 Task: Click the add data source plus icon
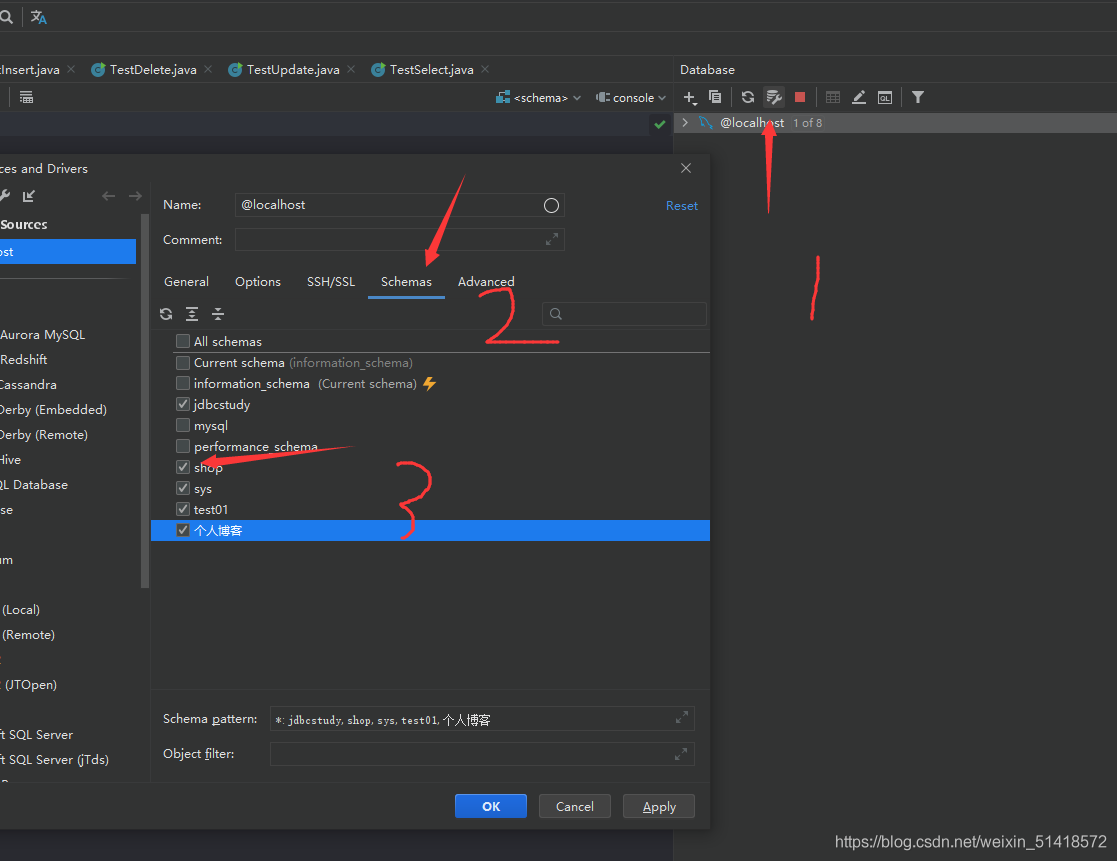click(x=690, y=98)
